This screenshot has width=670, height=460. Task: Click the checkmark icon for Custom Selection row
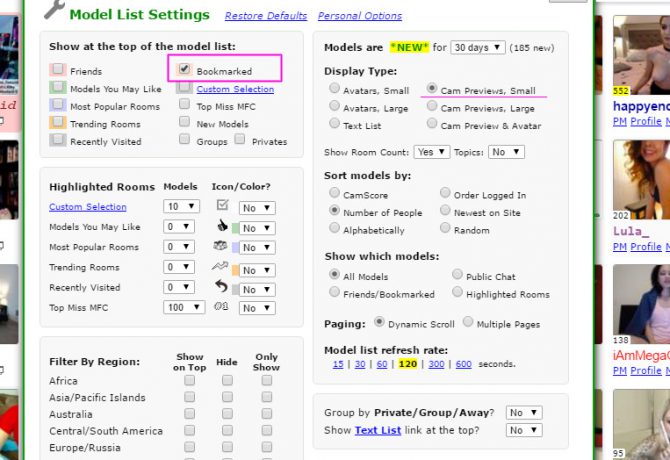222,206
